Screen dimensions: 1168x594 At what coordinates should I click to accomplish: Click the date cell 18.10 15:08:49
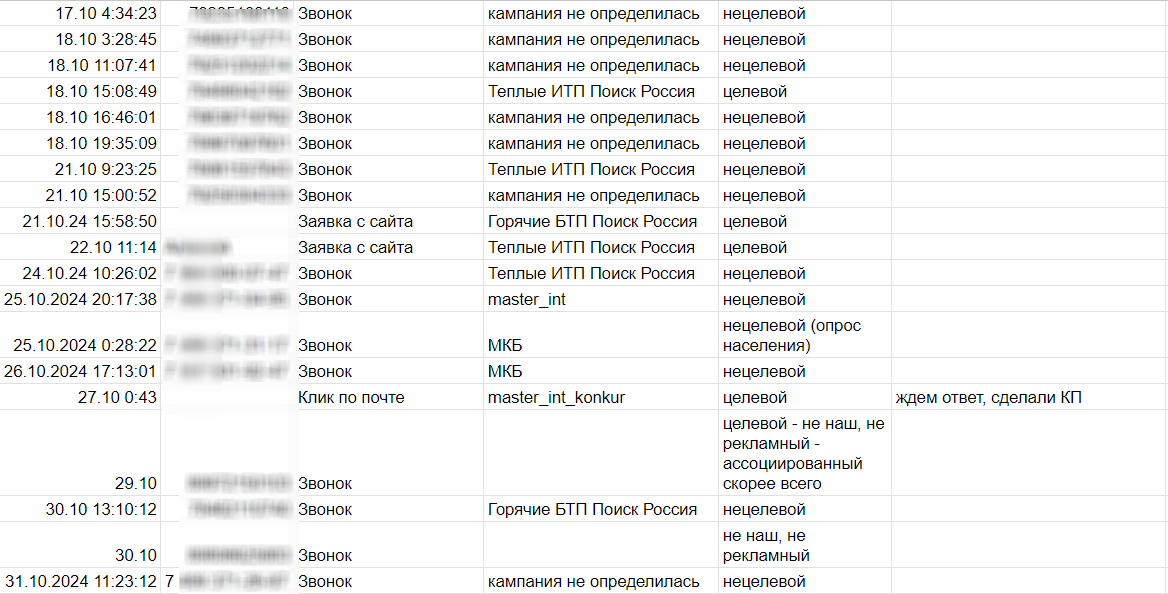click(x=101, y=92)
